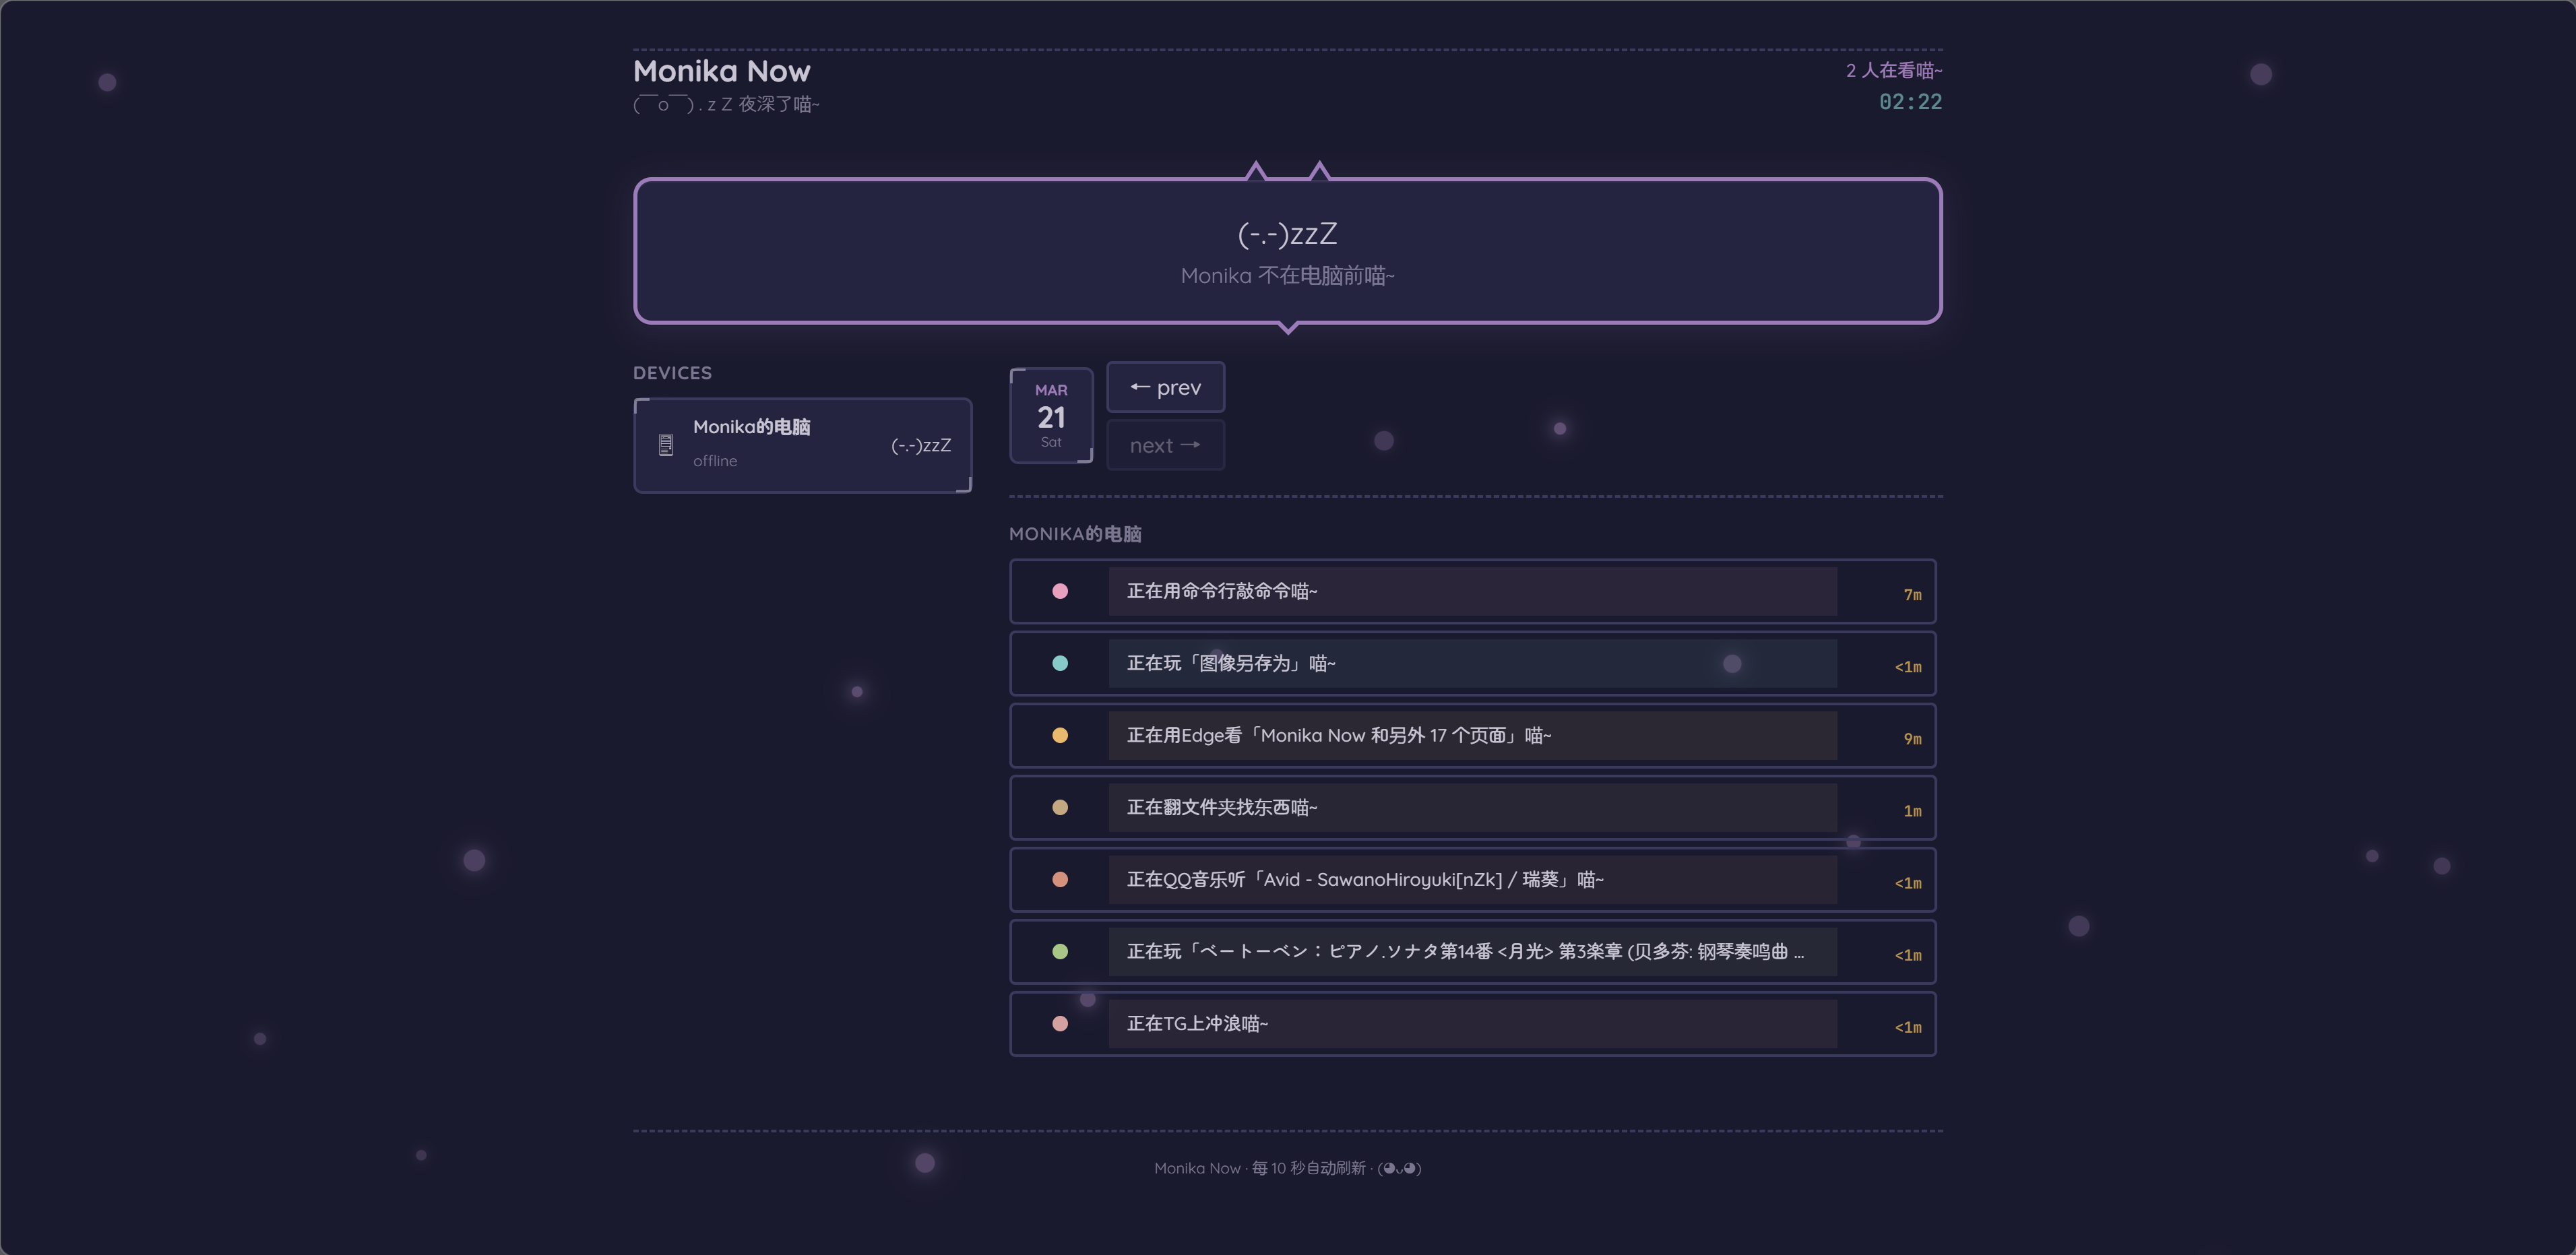Click the Monika 不在电脑前喵~ status message
Viewport: 2576px width, 1255px height.
click(x=1288, y=276)
